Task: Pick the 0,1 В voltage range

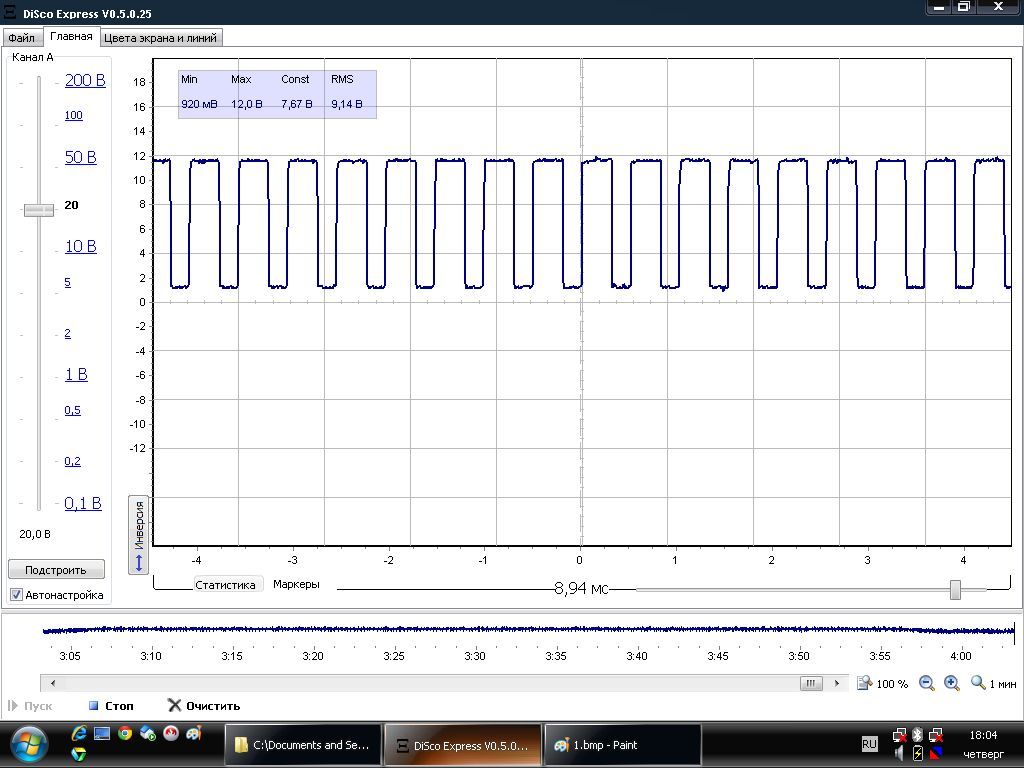Action: [x=83, y=504]
